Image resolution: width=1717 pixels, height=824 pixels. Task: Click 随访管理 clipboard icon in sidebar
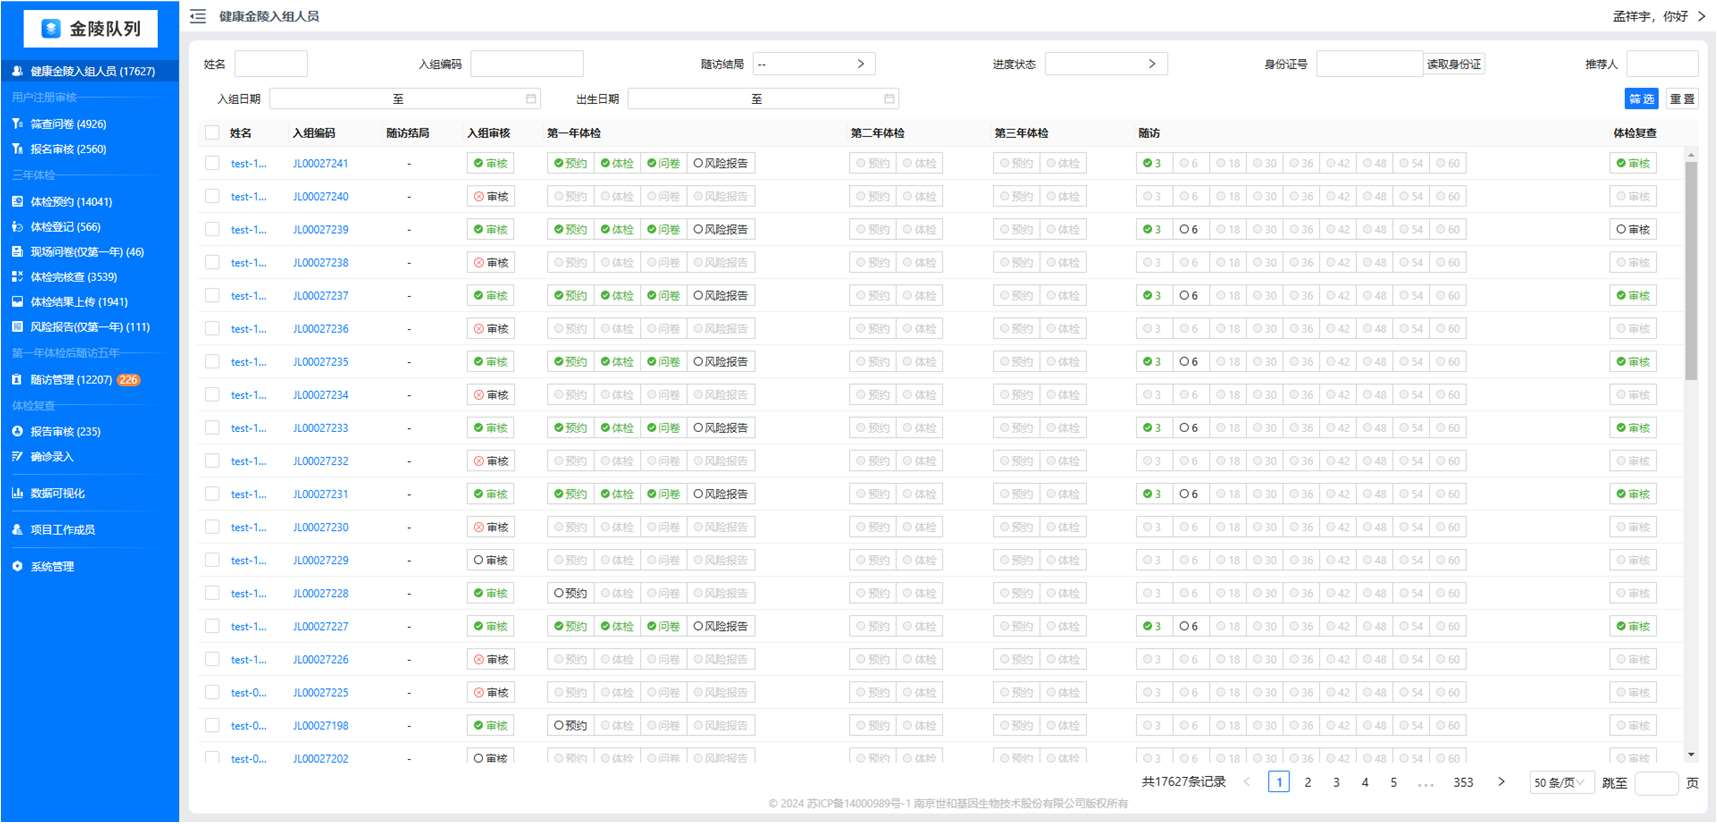coord(17,380)
